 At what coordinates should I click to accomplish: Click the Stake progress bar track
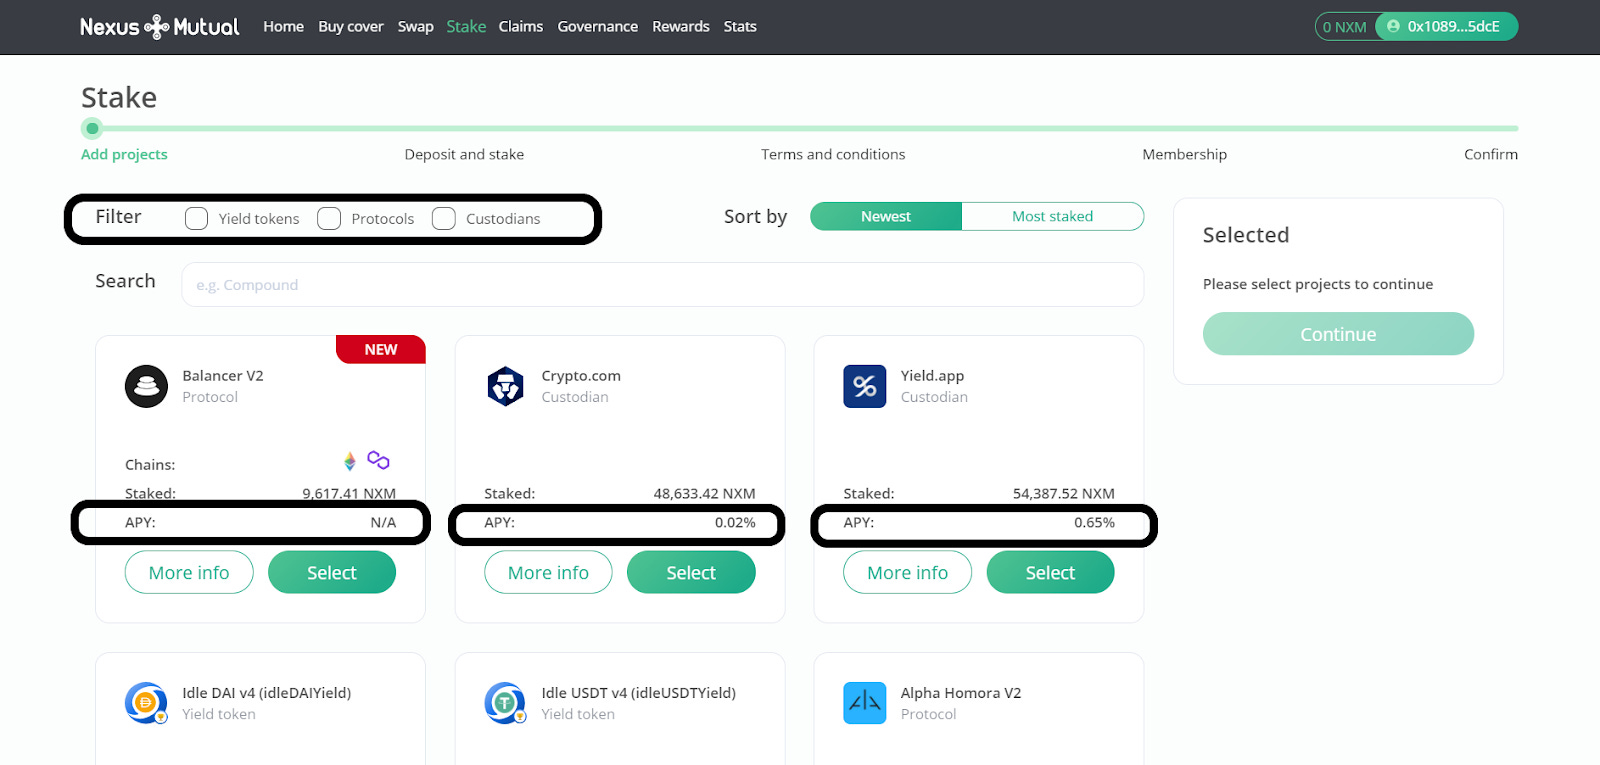click(x=800, y=128)
